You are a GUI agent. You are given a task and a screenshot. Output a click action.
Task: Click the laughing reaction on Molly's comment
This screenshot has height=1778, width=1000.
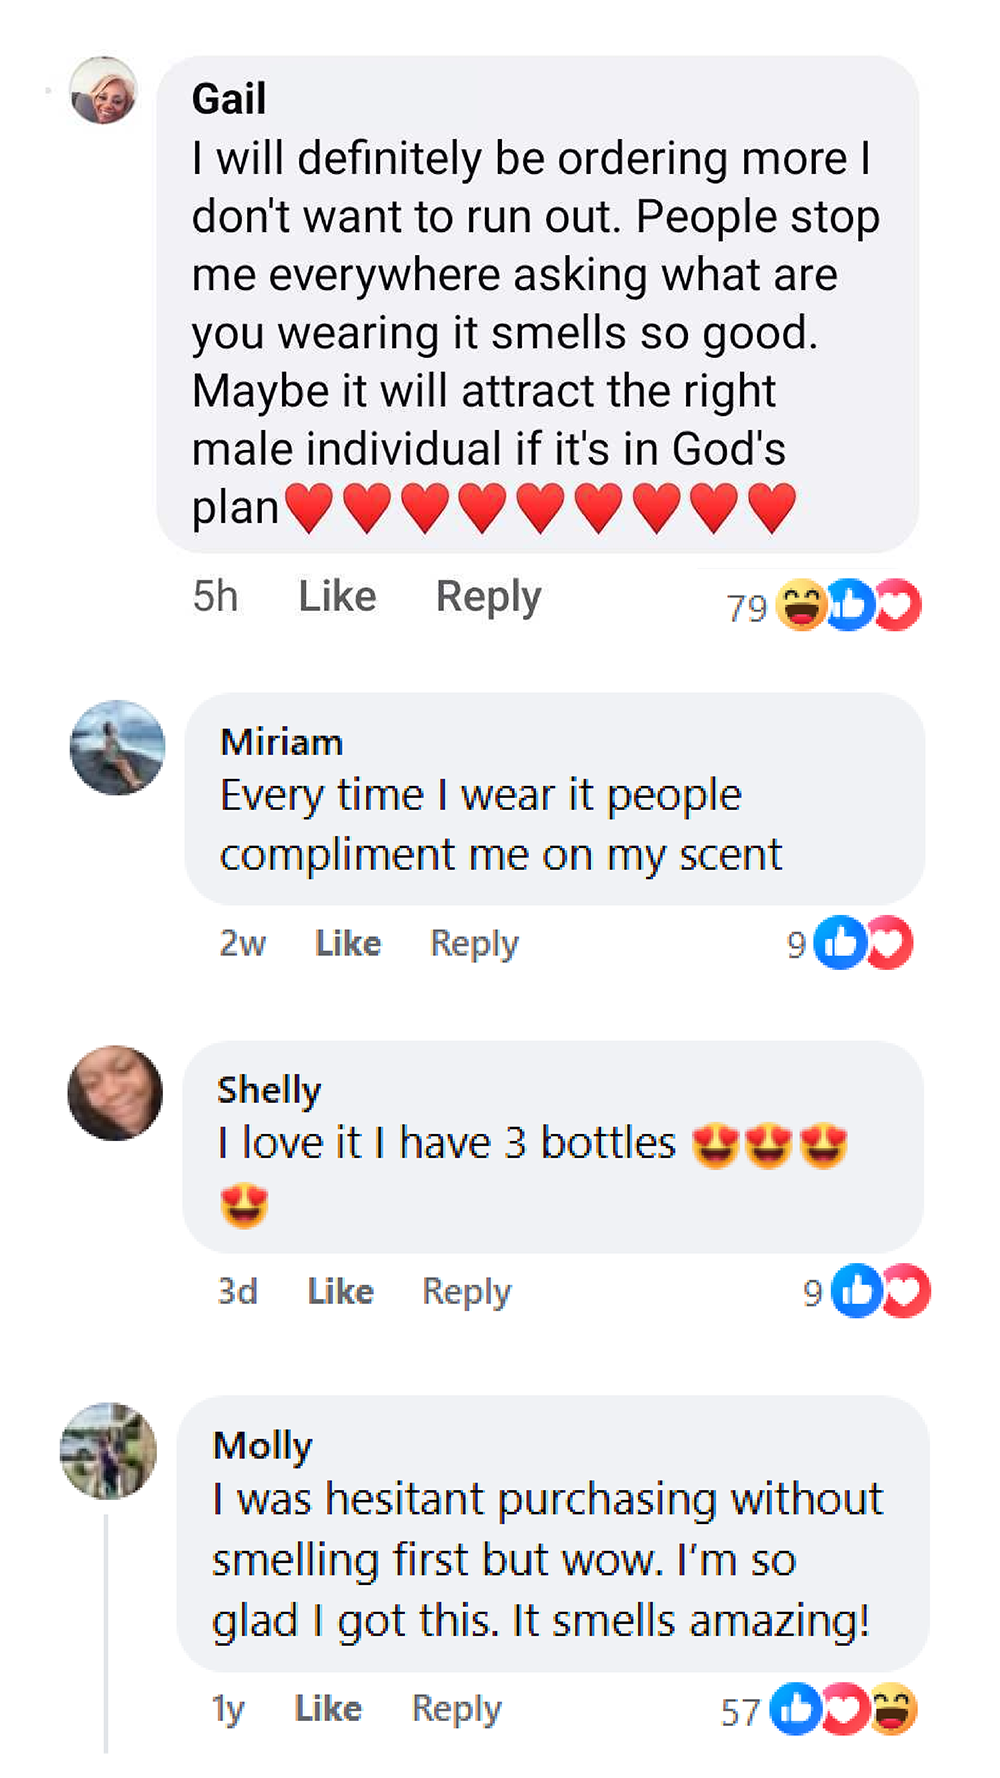(893, 1709)
